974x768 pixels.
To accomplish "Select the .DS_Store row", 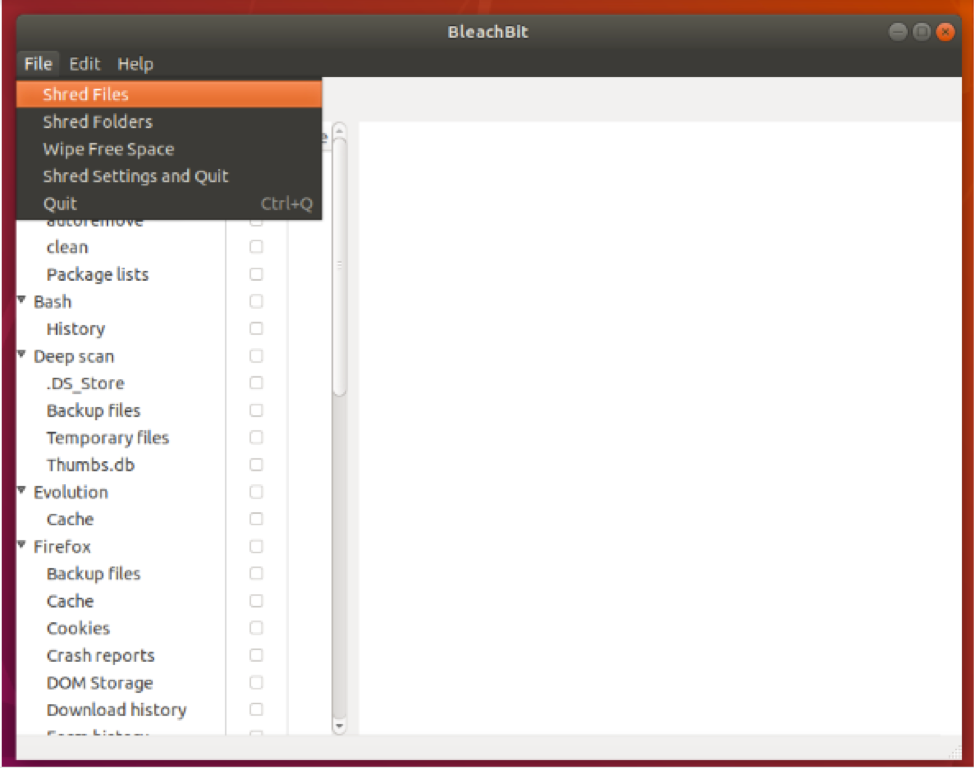I will pyautogui.click(x=85, y=383).
